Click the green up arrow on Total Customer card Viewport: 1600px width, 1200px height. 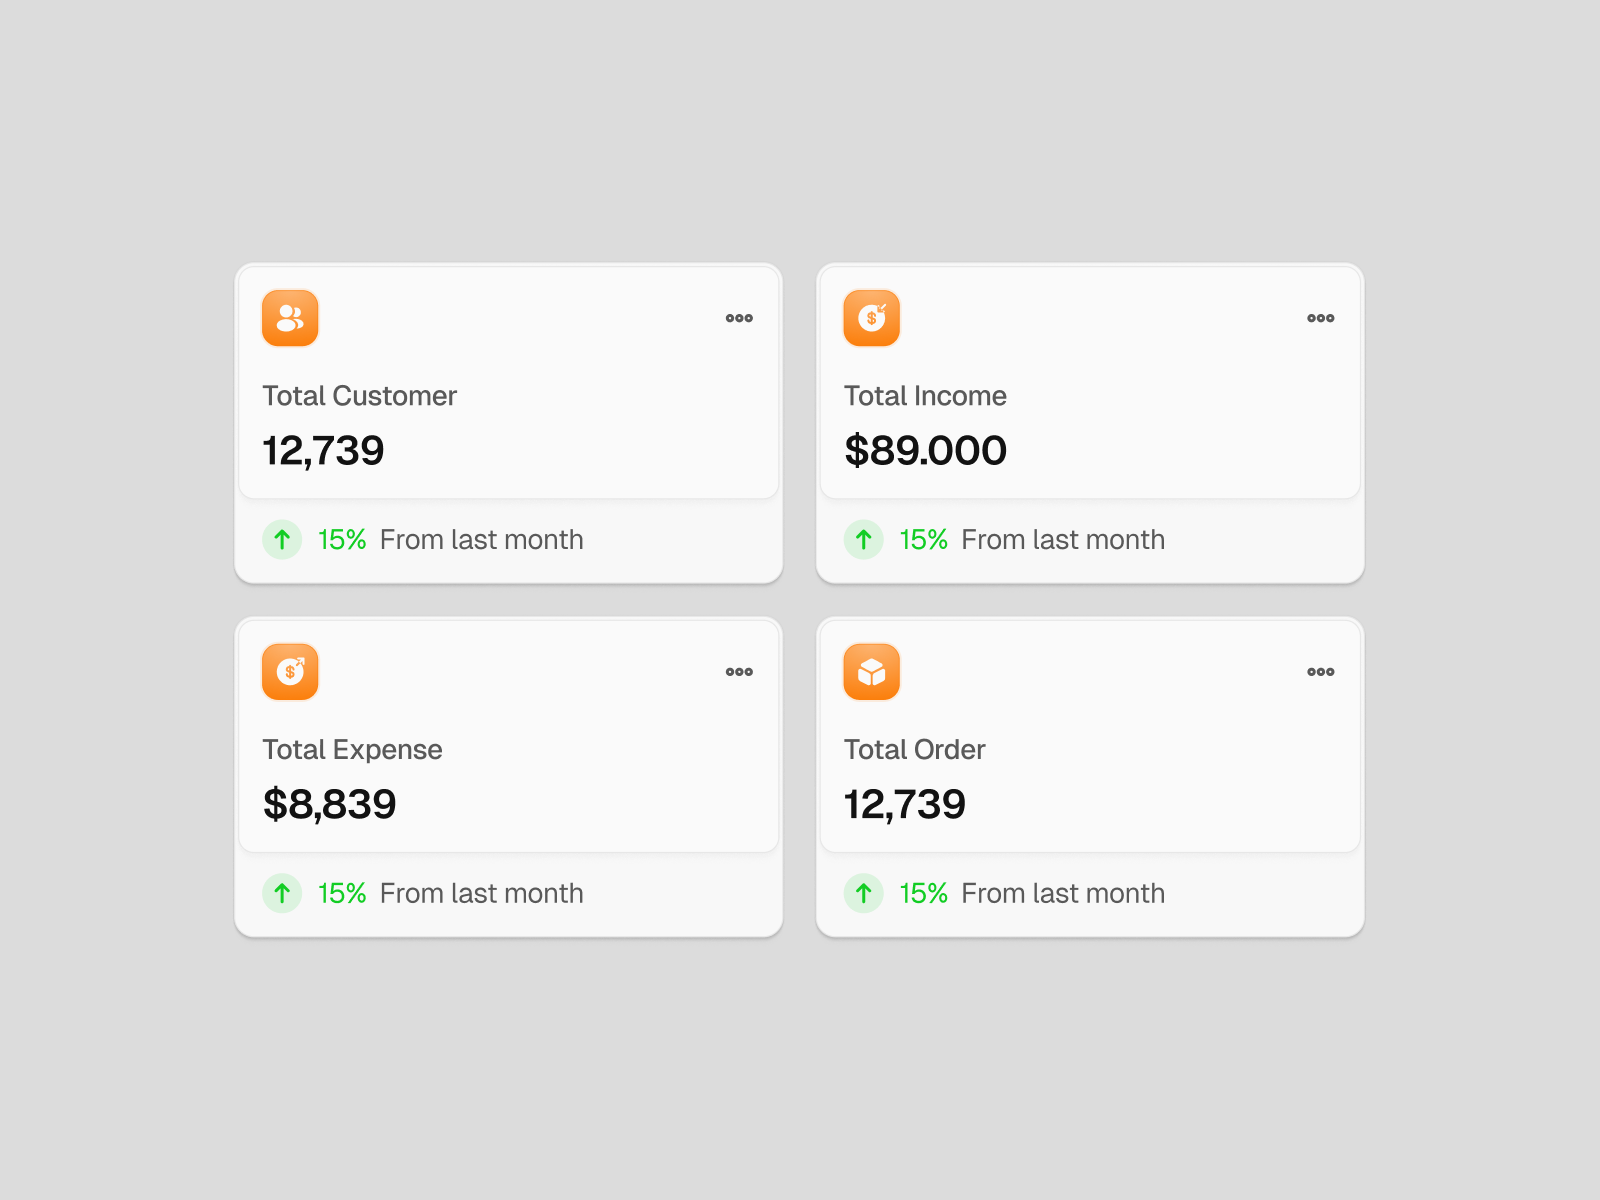(x=282, y=539)
